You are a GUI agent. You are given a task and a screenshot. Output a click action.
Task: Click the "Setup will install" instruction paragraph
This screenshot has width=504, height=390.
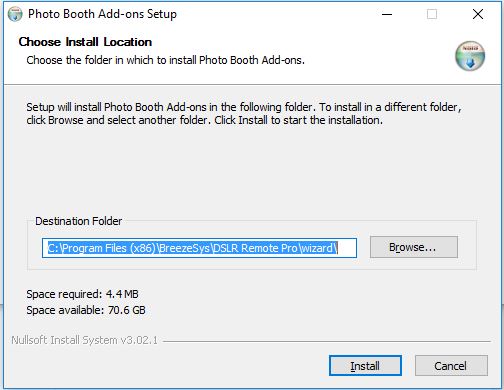[244, 113]
